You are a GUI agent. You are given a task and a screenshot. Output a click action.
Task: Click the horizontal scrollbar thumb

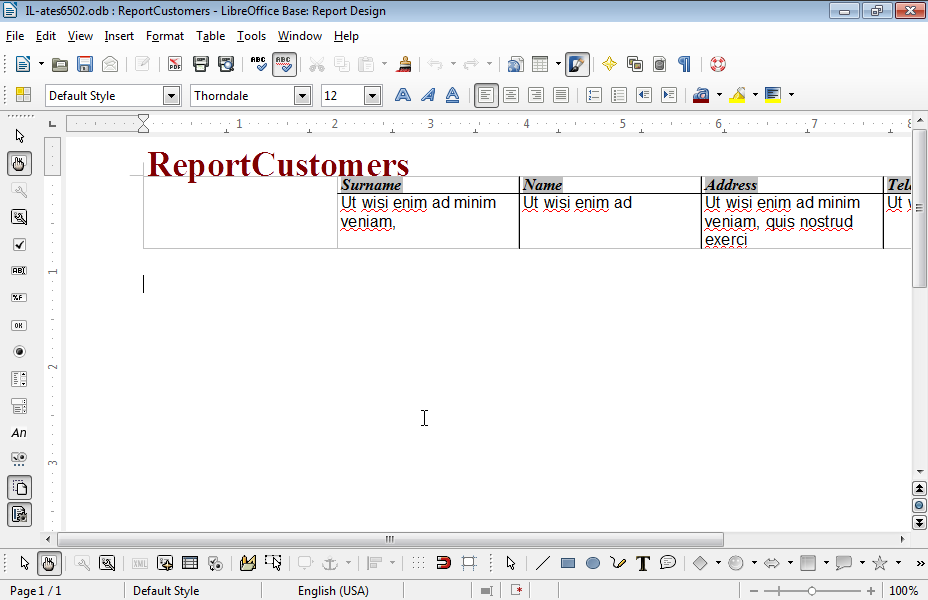pos(390,539)
